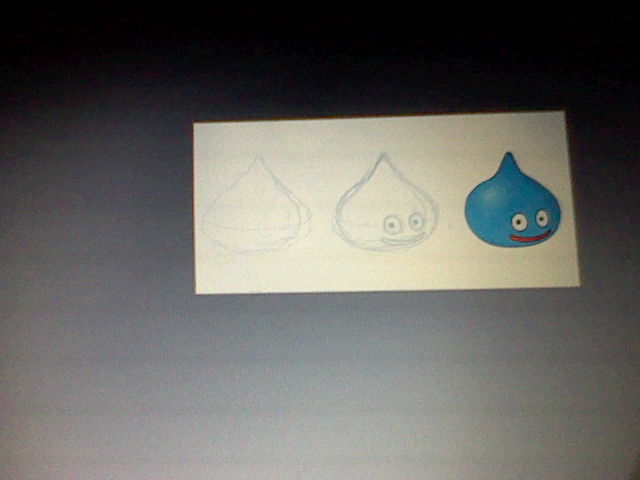Select the middle pencil sketch with face
The height and width of the screenshot is (480, 640).
pos(386,208)
